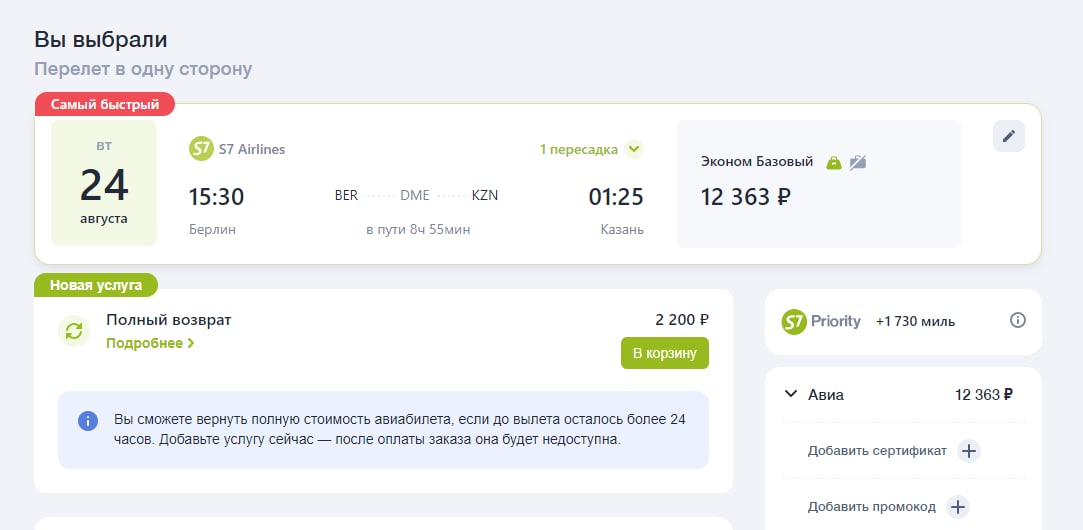Click the S7 Airlines logo icon
Image resolution: width=1083 pixels, height=530 pixels.
click(x=201, y=149)
